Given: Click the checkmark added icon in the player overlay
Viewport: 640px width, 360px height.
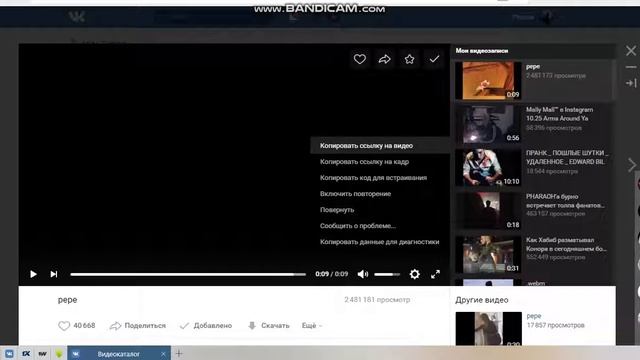Looking at the screenshot, I should (434, 59).
